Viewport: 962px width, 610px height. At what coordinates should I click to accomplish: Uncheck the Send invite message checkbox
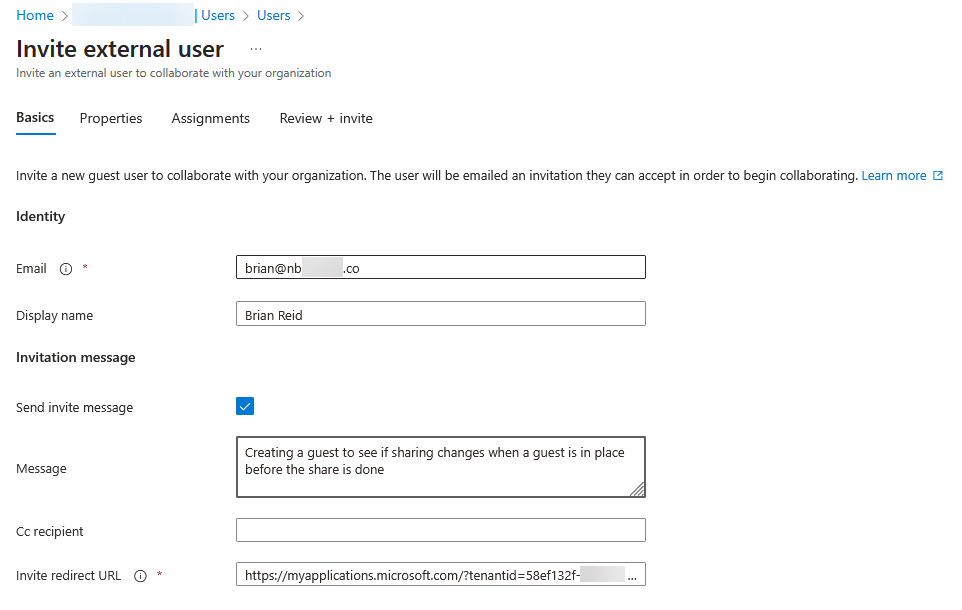(x=245, y=406)
